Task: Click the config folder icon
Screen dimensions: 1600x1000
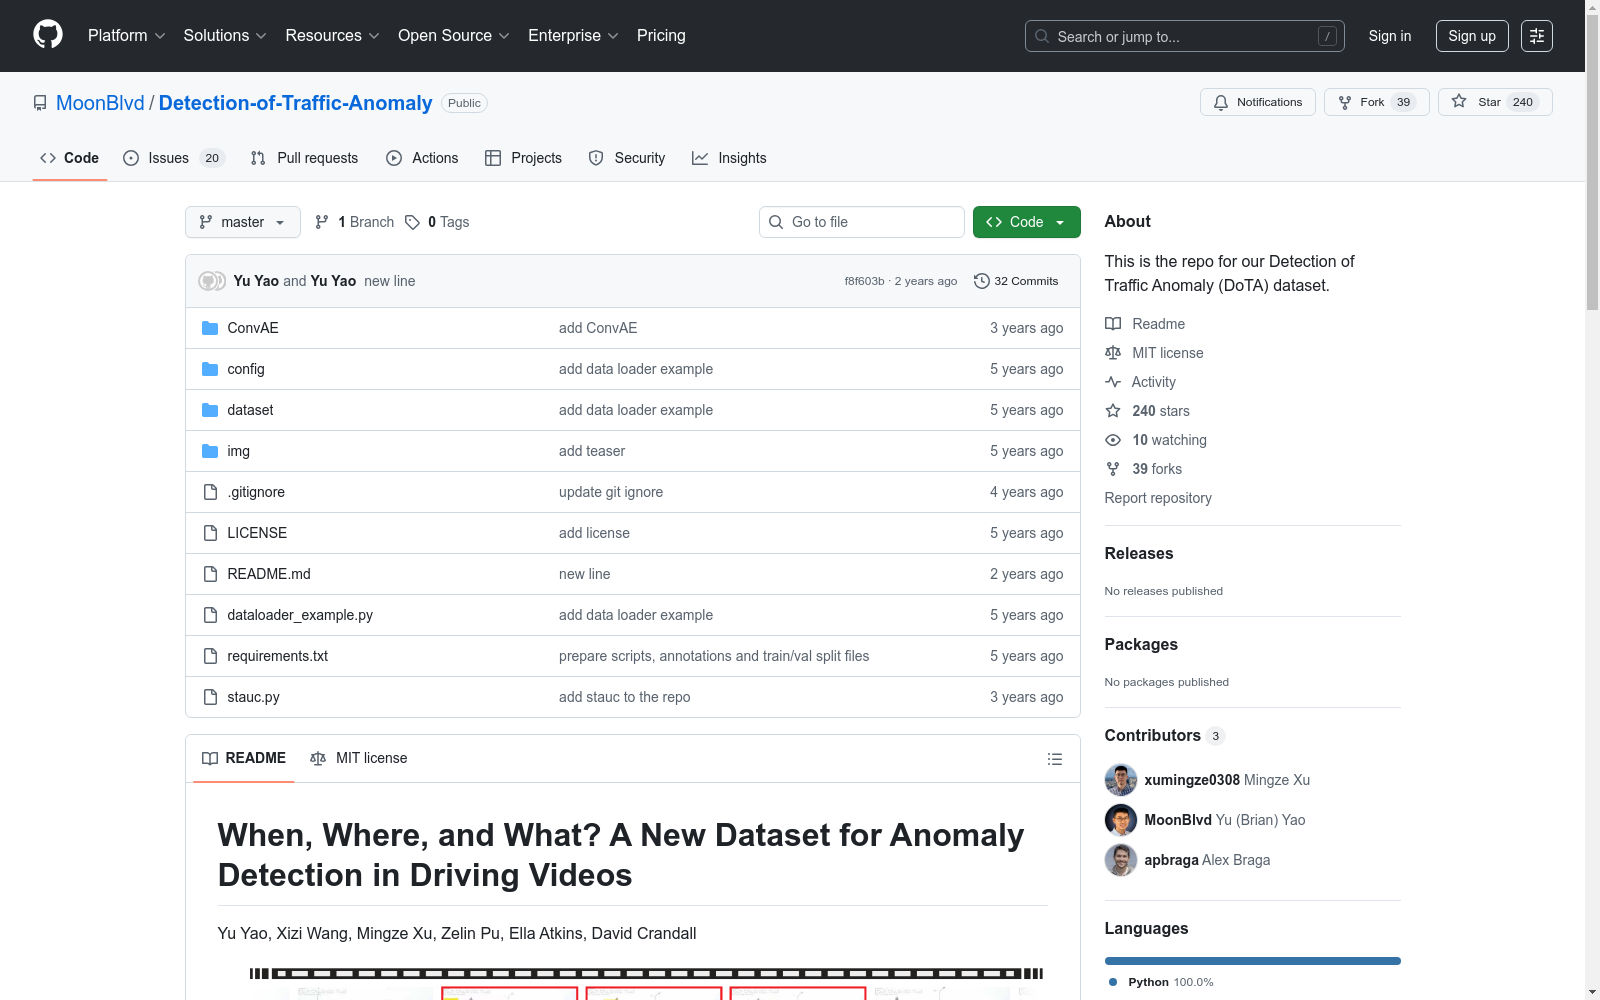Action: [x=210, y=369]
